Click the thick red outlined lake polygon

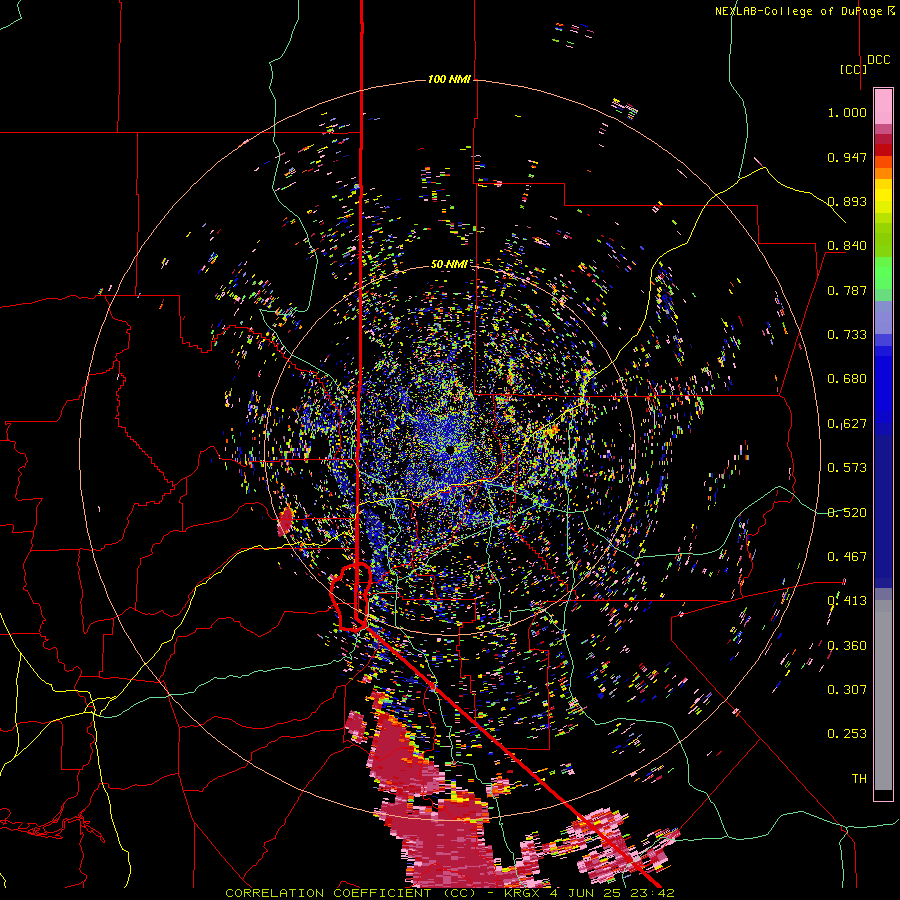coord(351,597)
